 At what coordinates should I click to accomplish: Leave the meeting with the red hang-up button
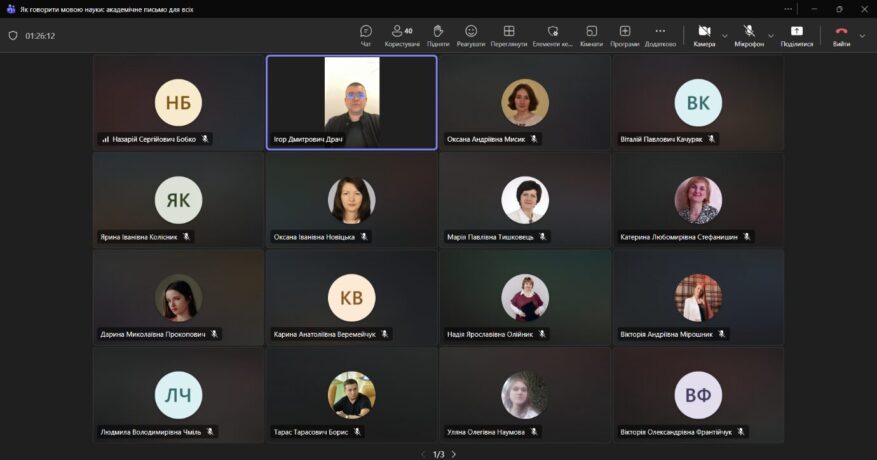(x=841, y=35)
